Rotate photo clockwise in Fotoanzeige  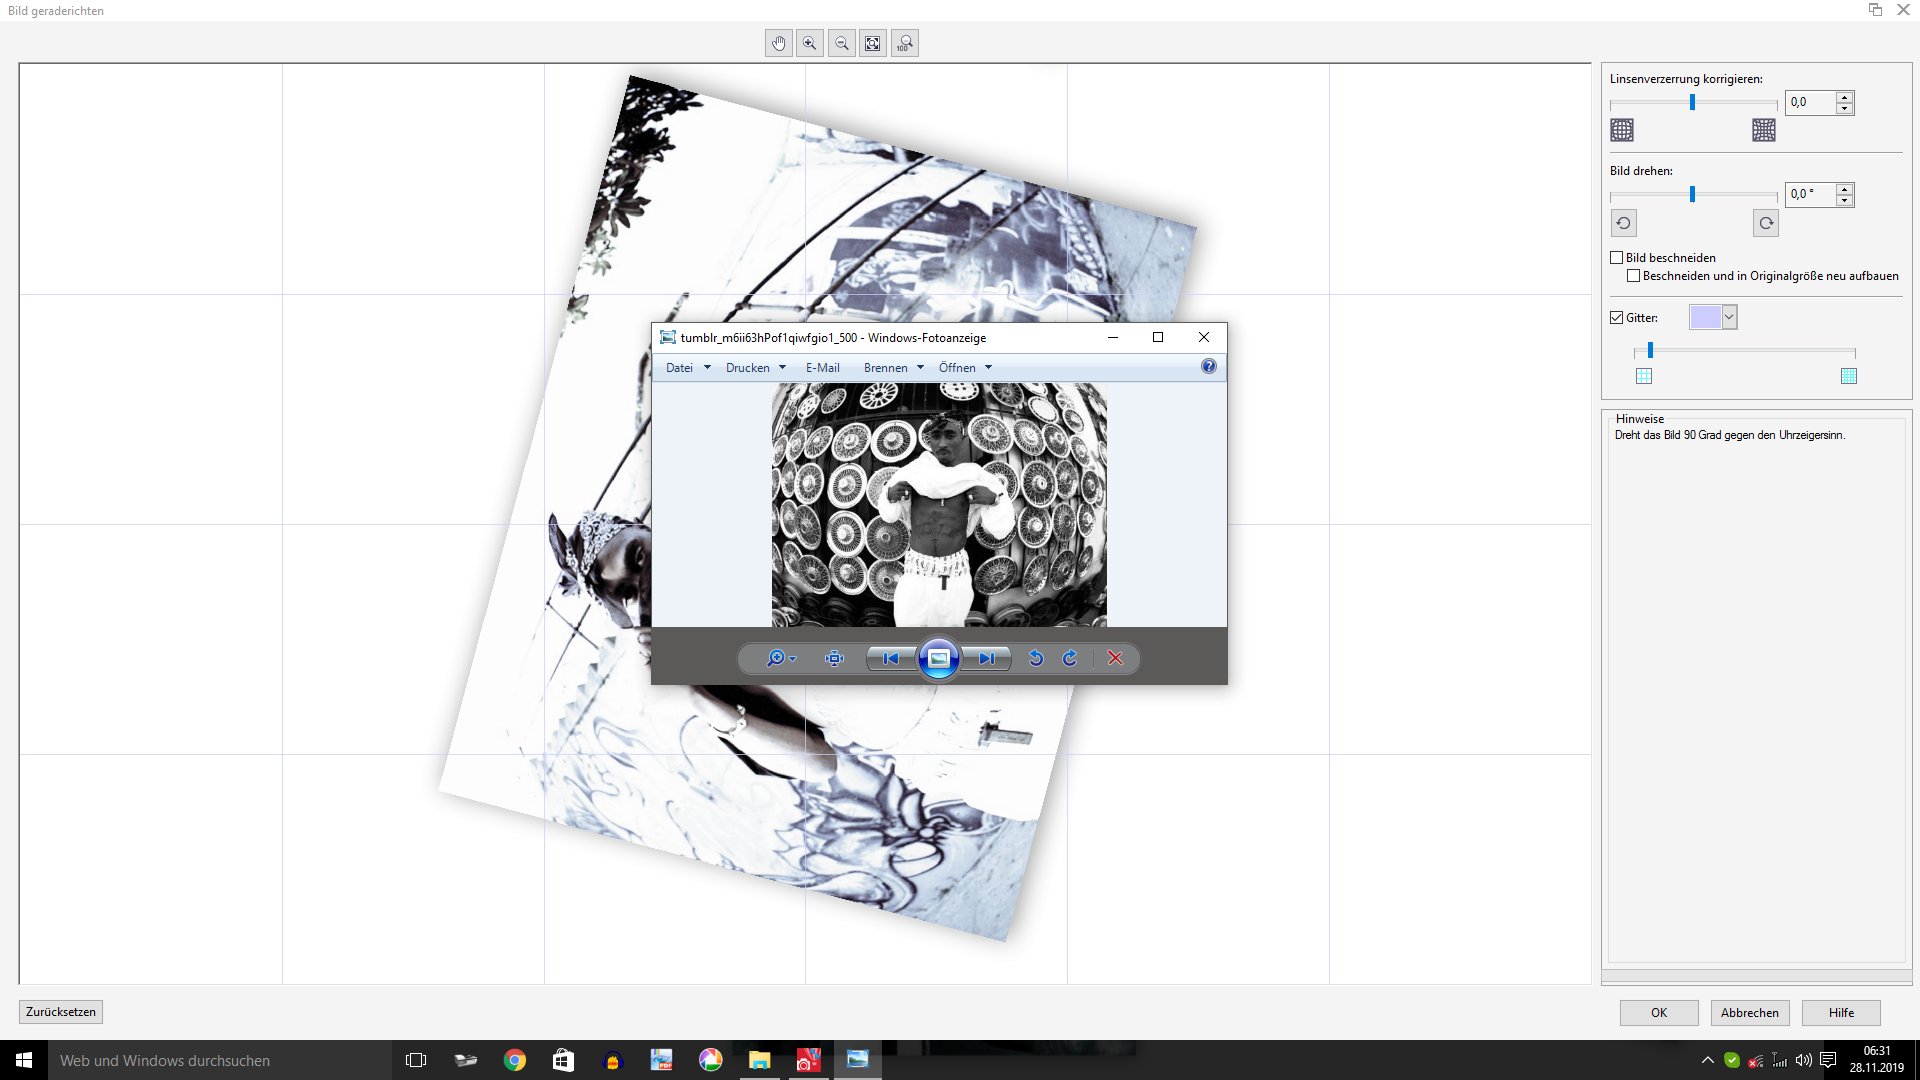pos(1070,658)
